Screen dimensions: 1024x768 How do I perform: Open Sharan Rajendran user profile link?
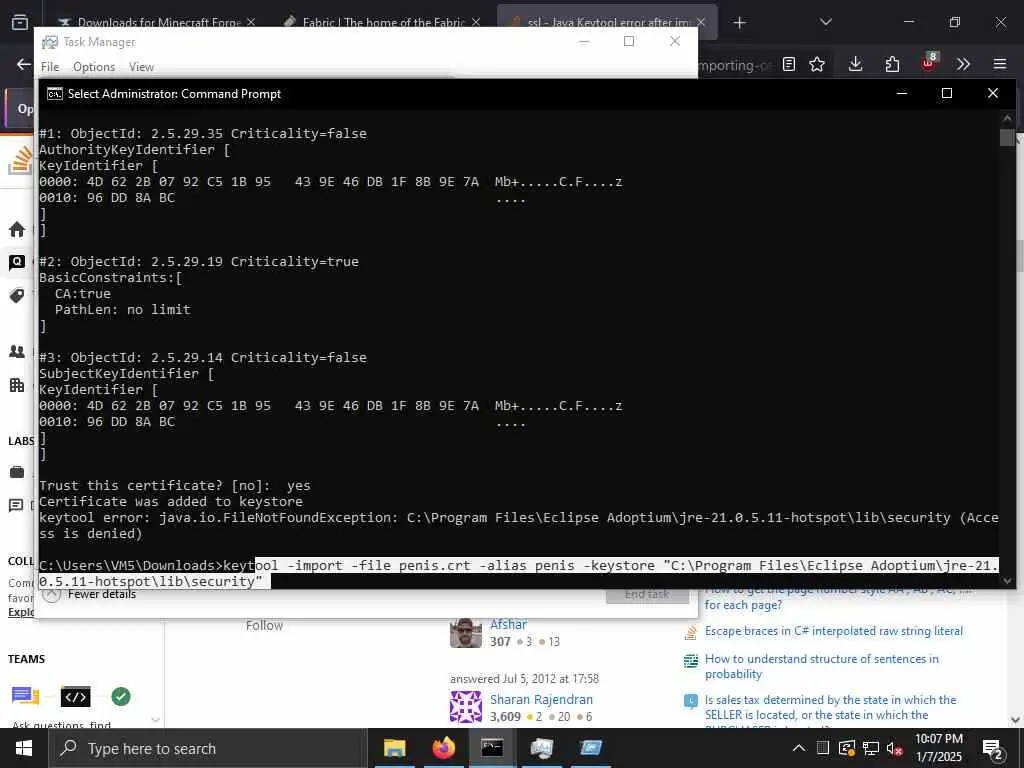[541, 699]
